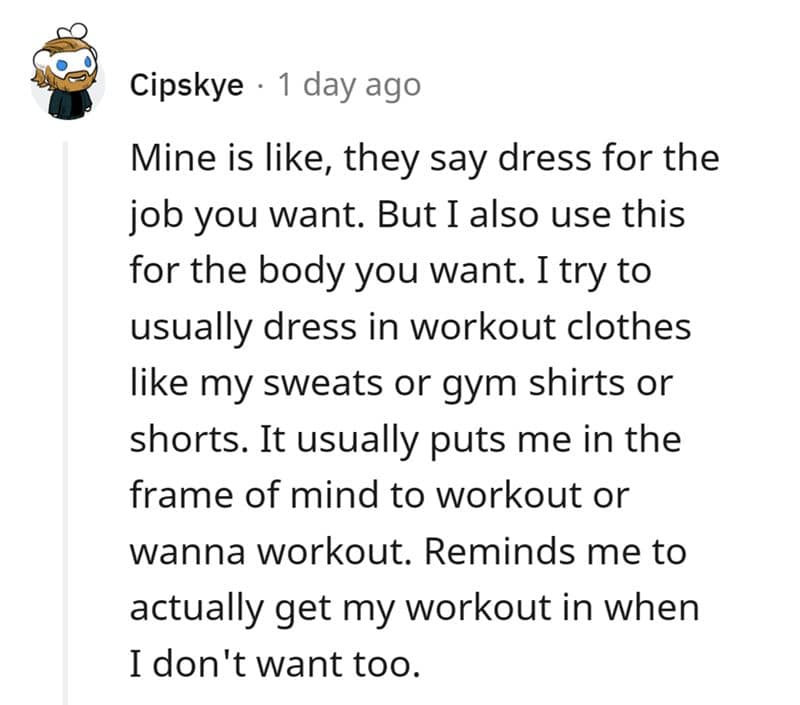Image resolution: width=800 pixels, height=705 pixels.
Task: Click the dot separator after the username
Action: (x=259, y=86)
